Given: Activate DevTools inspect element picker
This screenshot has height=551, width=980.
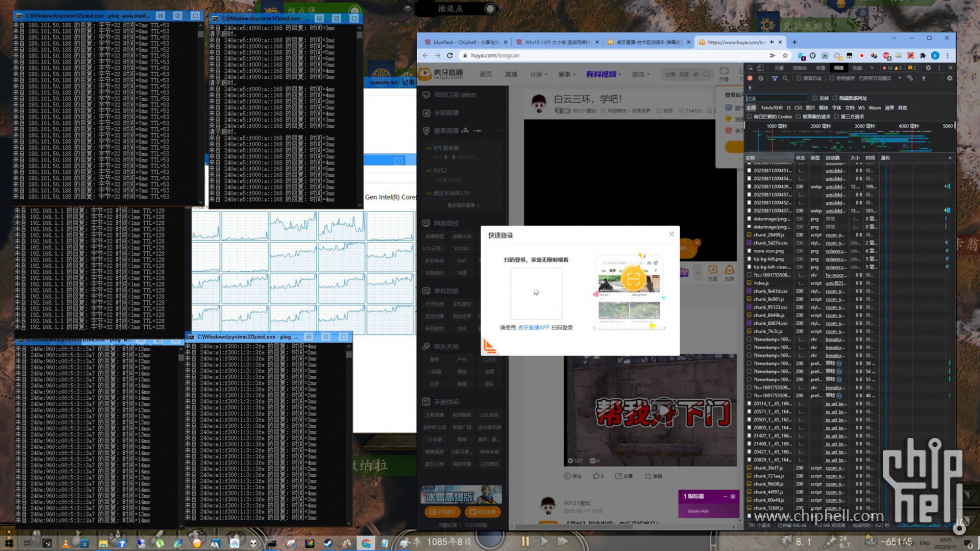Looking at the screenshot, I should point(750,68).
